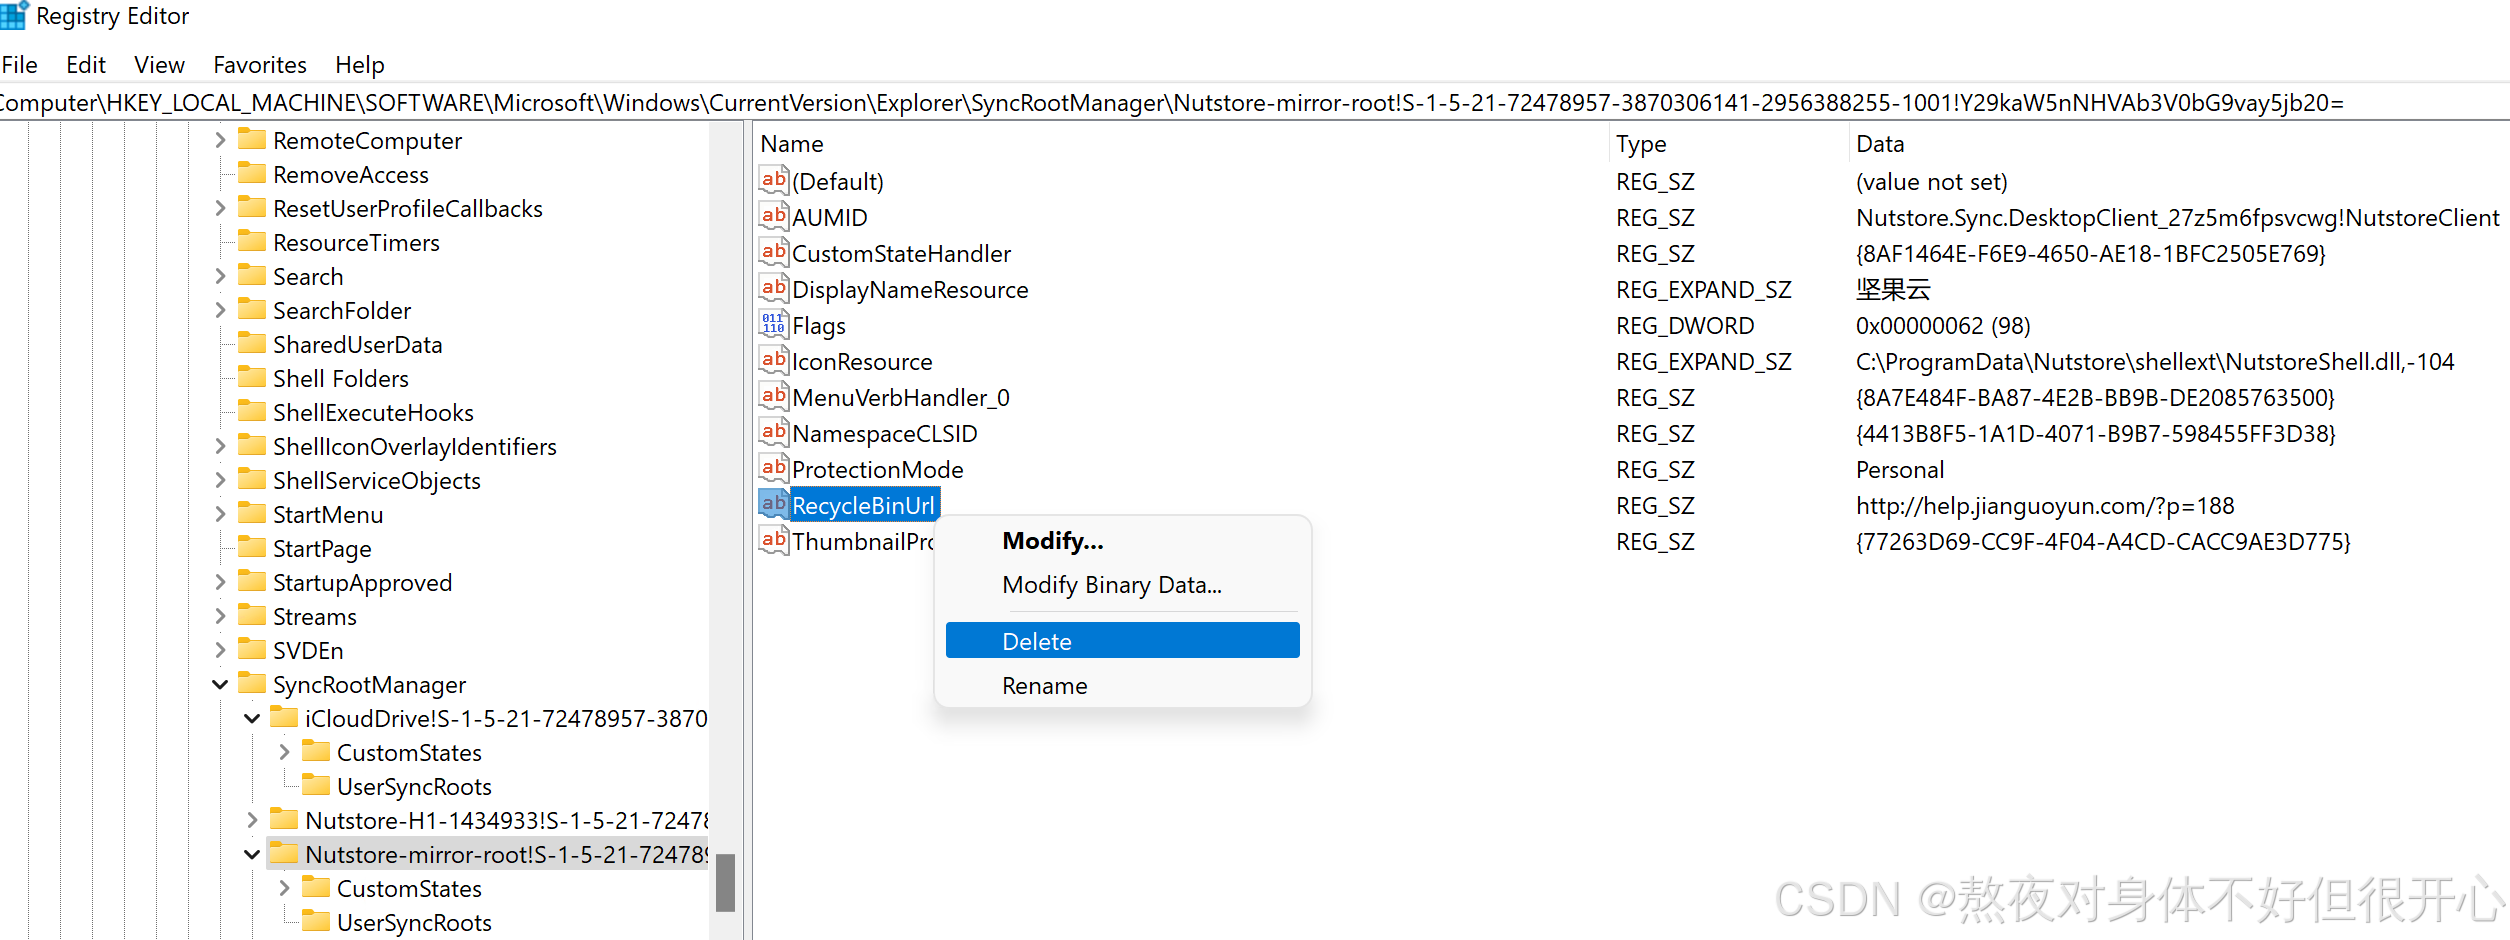Open the Favorites menu
This screenshot has width=2510, height=940.
[x=260, y=65]
